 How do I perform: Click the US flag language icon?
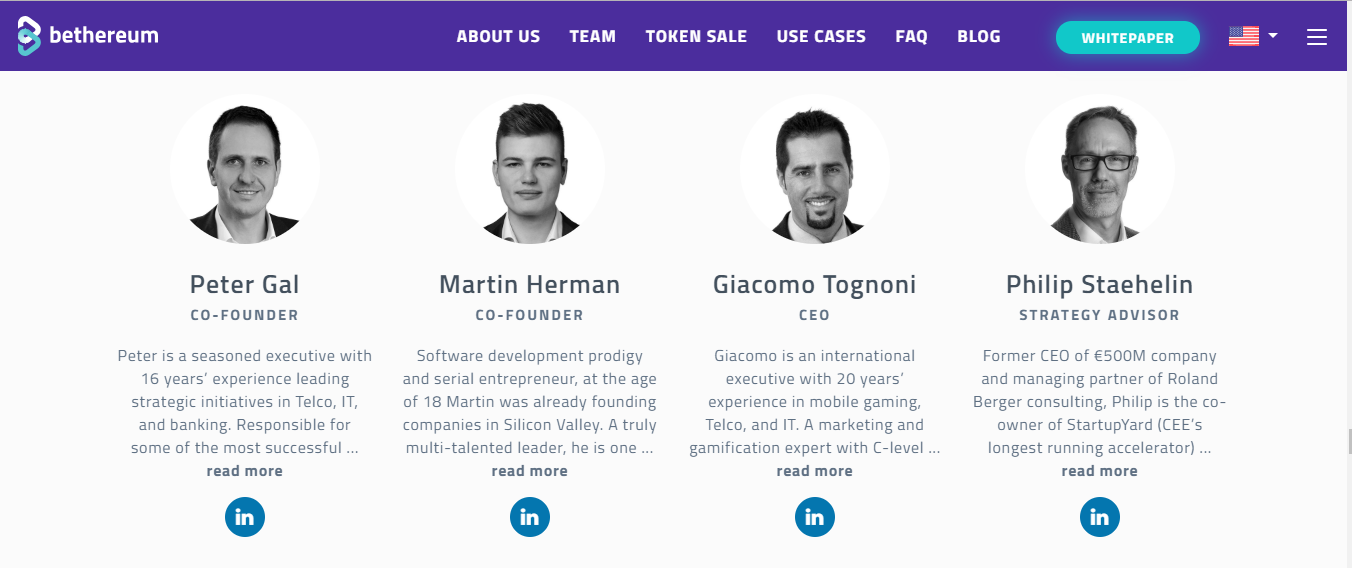click(x=1244, y=36)
